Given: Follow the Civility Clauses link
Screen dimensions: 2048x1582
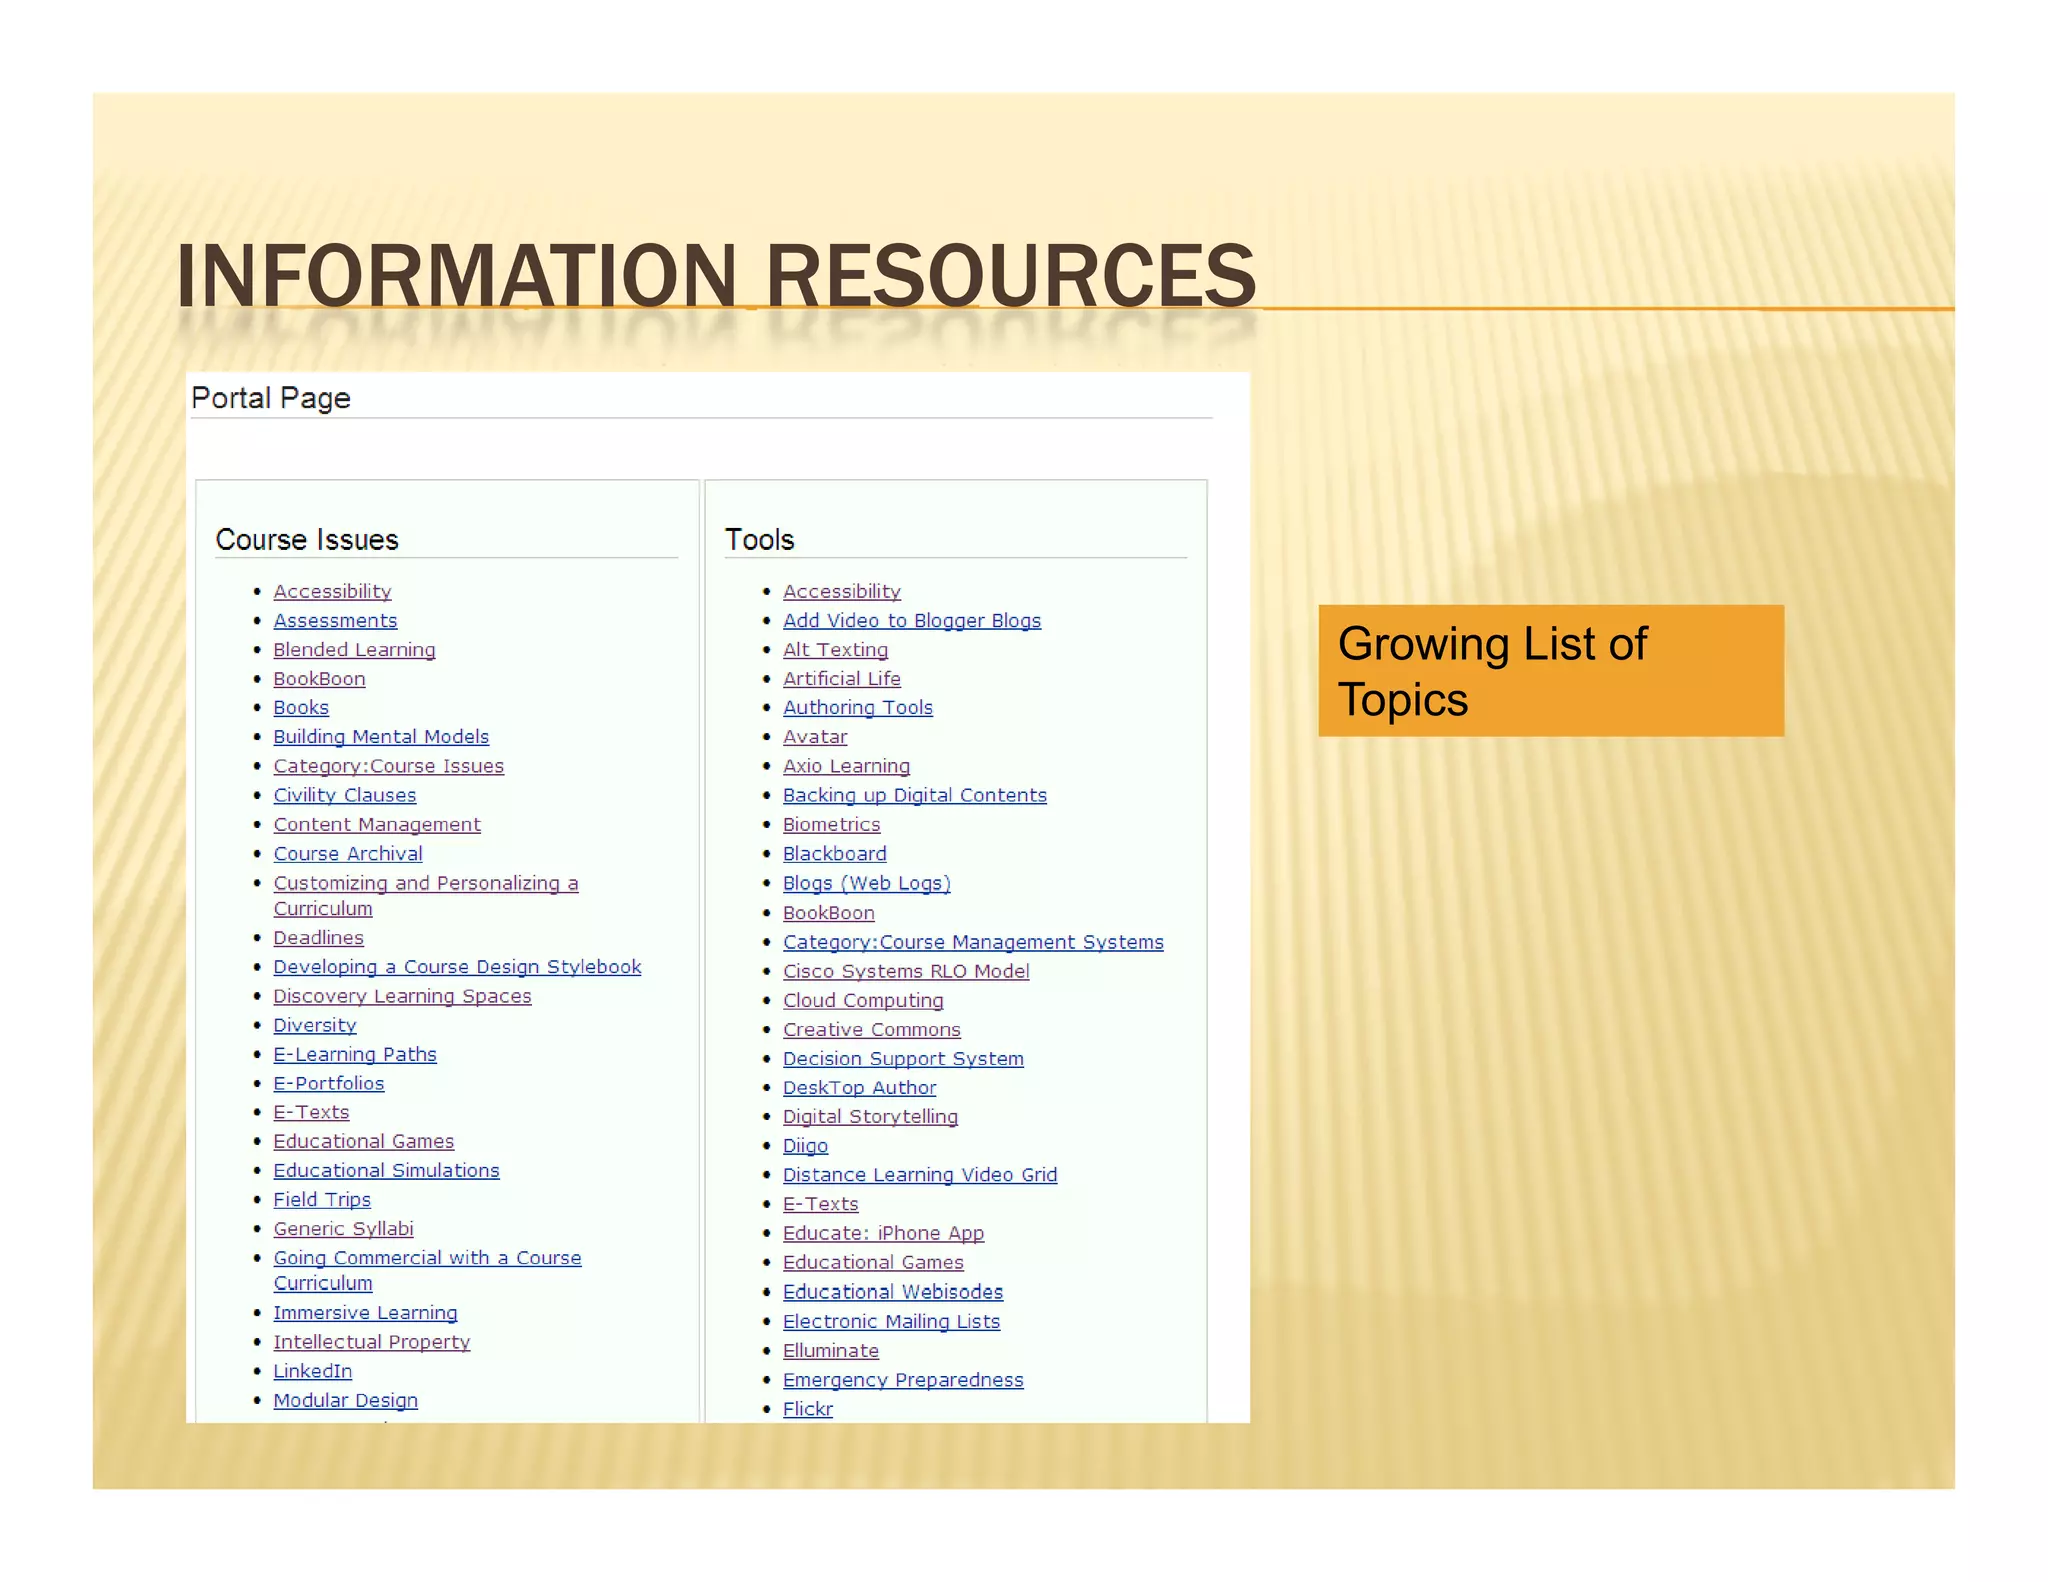Looking at the screenshot, I should [345, 795].
